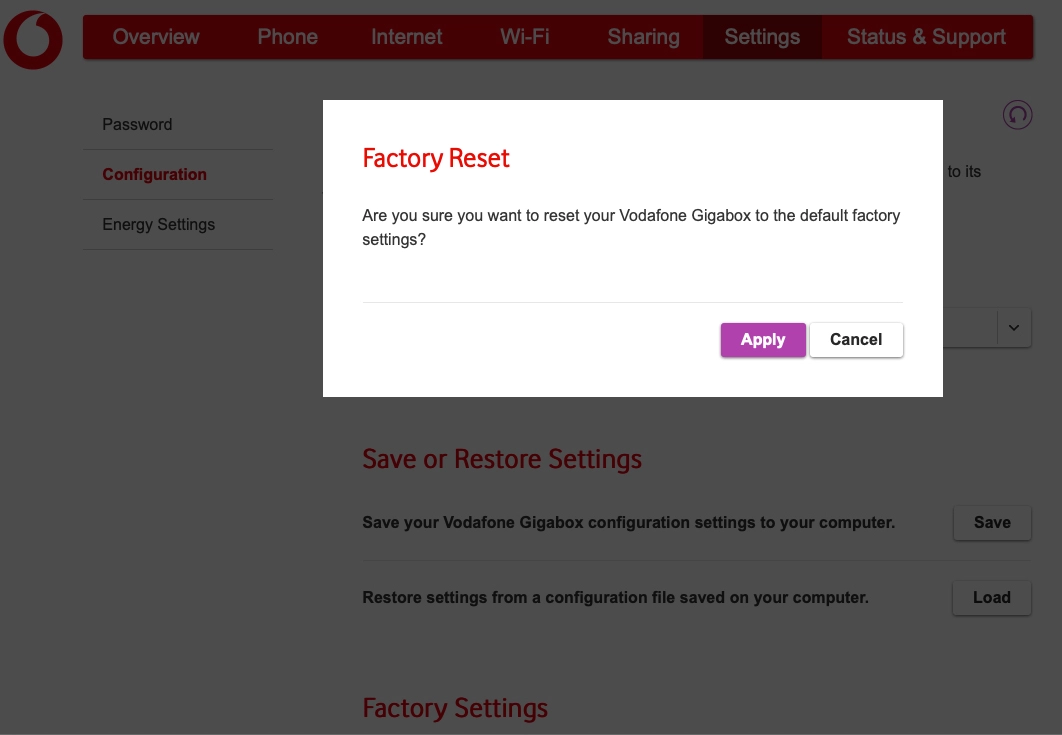The height and width of the screenshot is (735, 1062).
Task: Open the Sharing tab
Action: click(x=643, y=37)
